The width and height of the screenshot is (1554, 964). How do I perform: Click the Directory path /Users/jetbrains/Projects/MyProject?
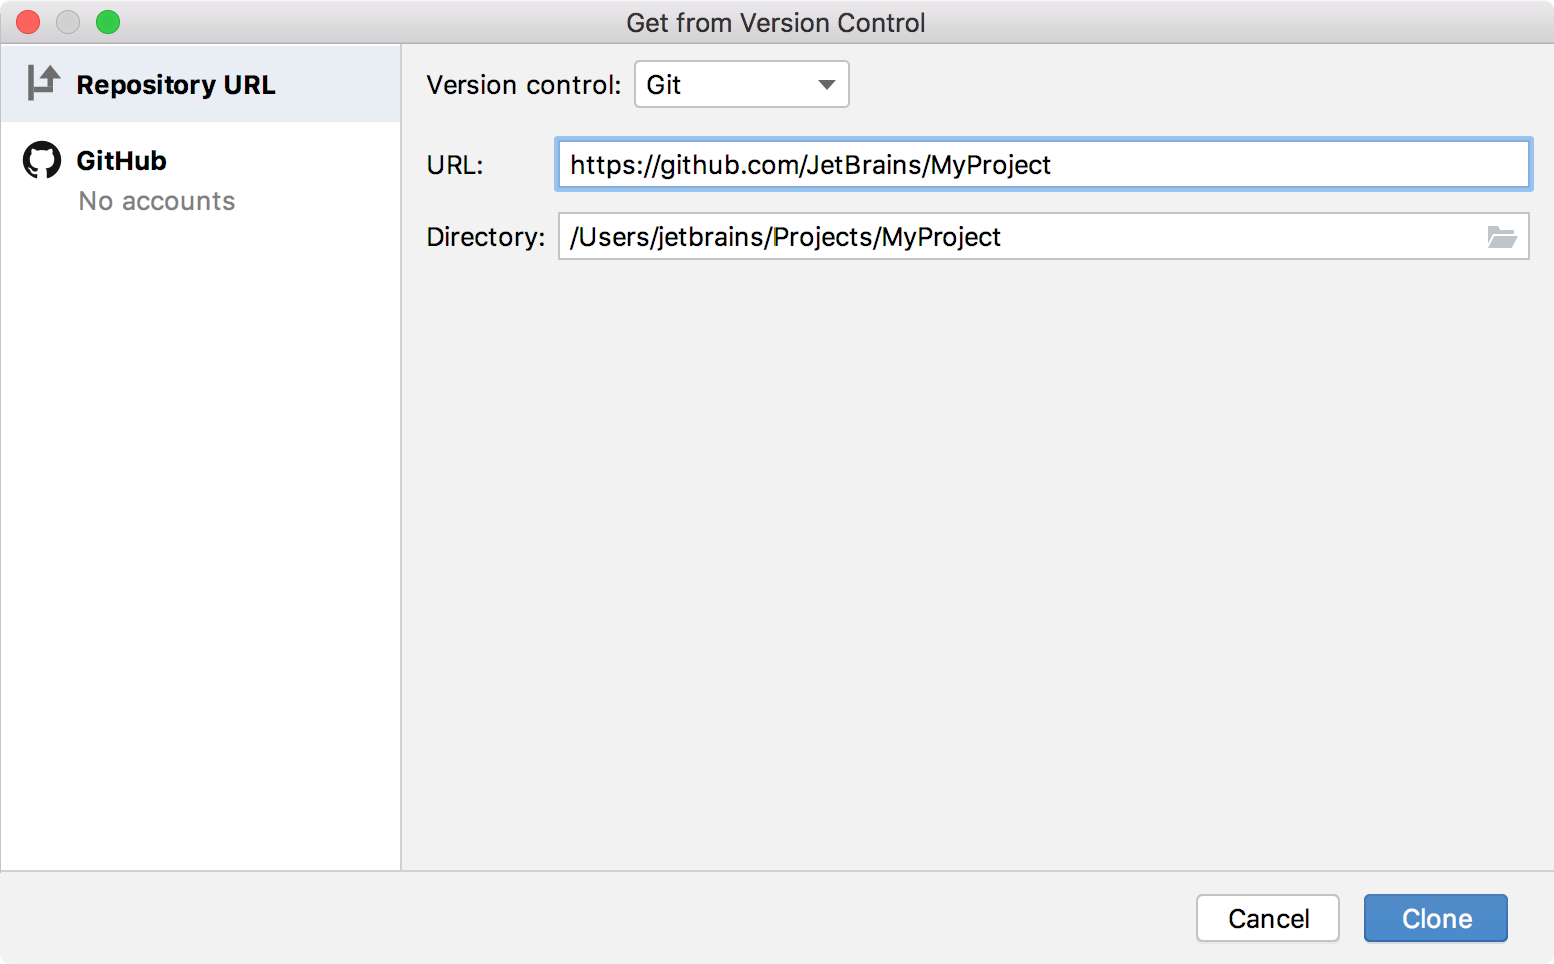tap(785, 237)
